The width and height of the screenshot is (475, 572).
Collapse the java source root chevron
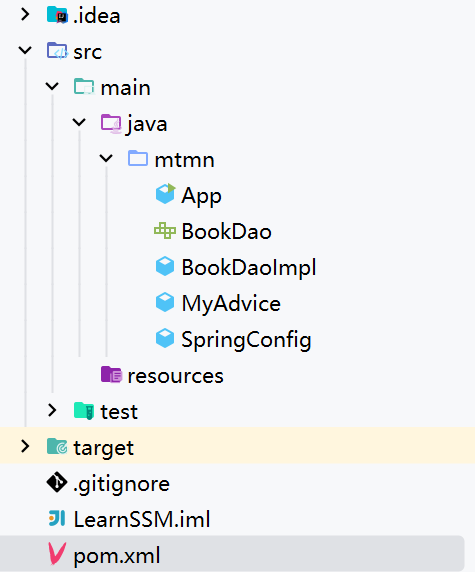(x=79, y=122)
